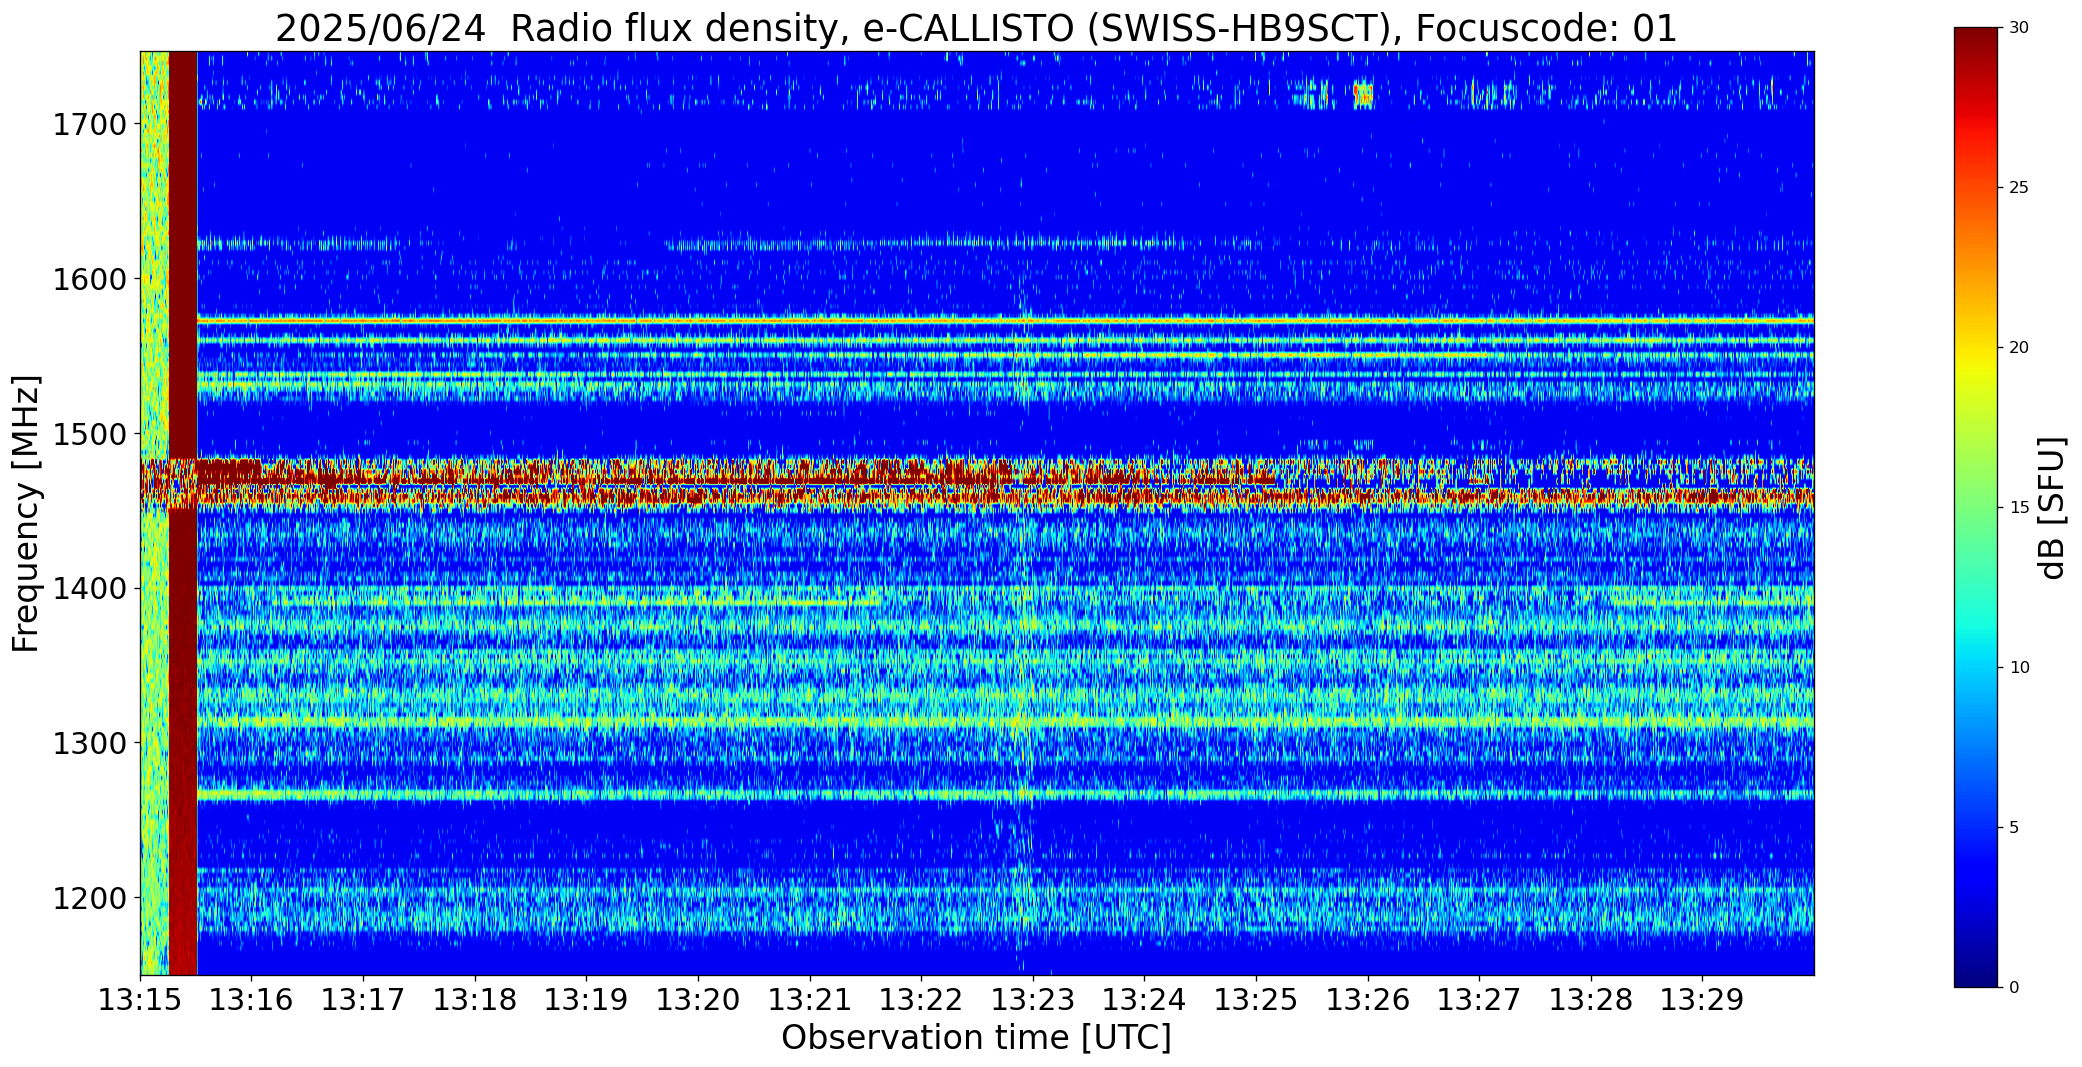Screen dimensions: 2082x1067
Task: Click the intense red interference band near 1470 MHz
Action: (x=976, y=484)
